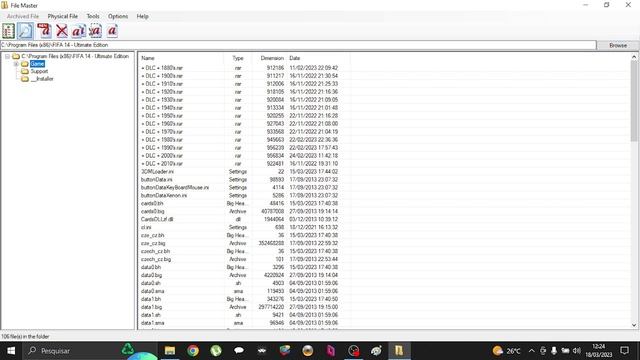Screen dimensions: 640x360
Task: Select the 3DMLoader.ini file
Action: [x=157, y=171]
